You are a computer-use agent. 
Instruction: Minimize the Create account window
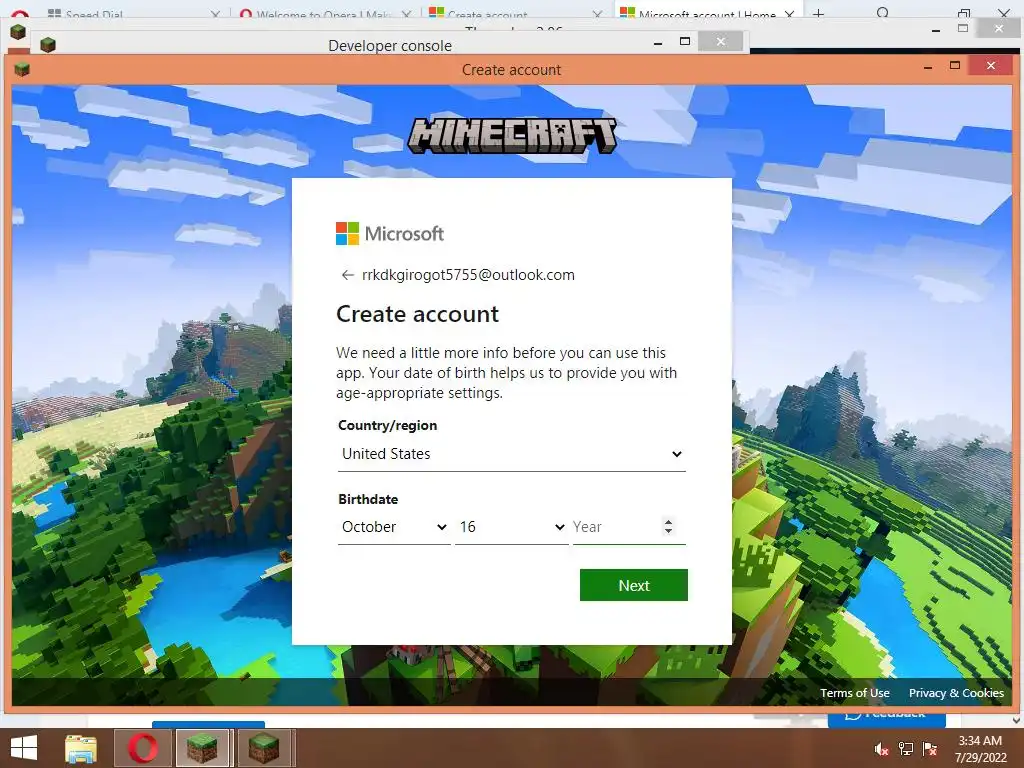(x=928, y=67)
